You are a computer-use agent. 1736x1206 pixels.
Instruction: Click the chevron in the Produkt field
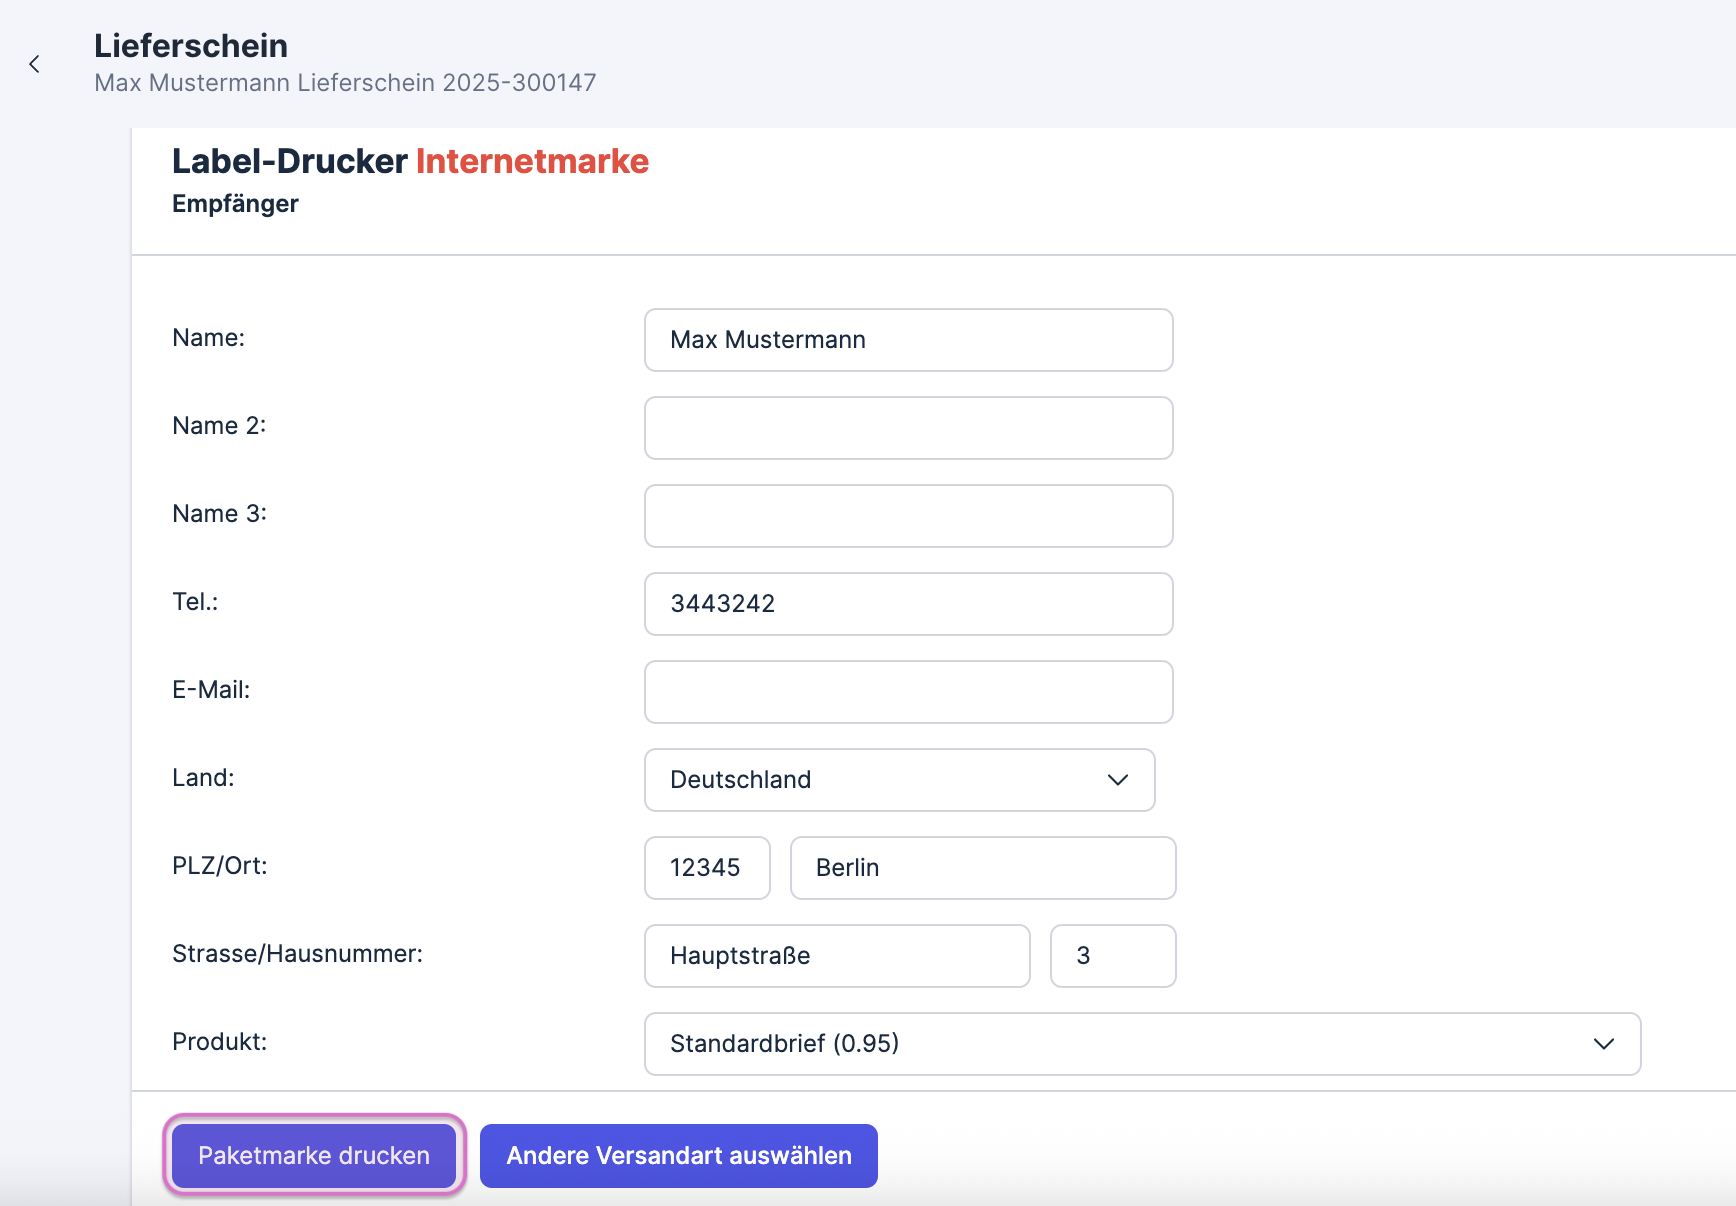(1603, 1044)
